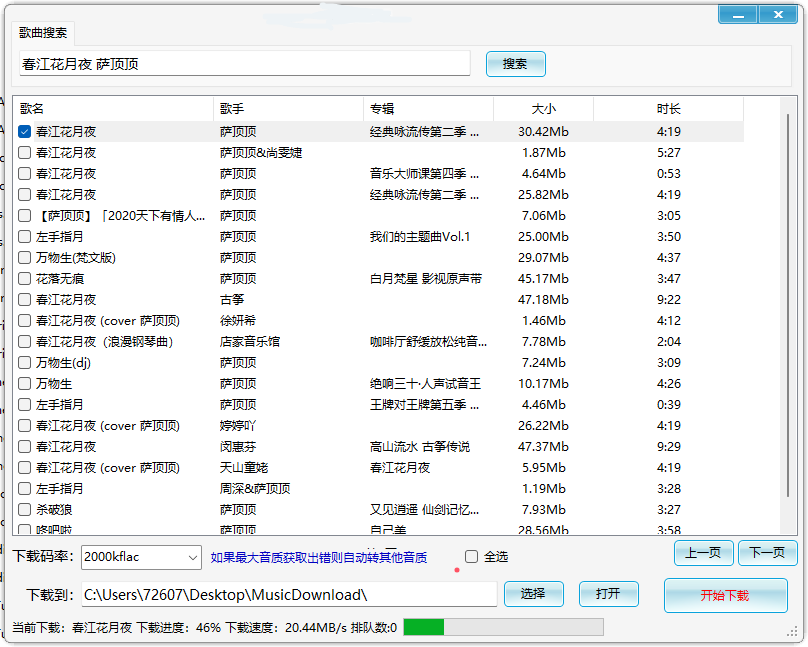Check the 杀破狼 song checkbox
The height and width of the screenshot is (647, 808).
pos(24,509)
